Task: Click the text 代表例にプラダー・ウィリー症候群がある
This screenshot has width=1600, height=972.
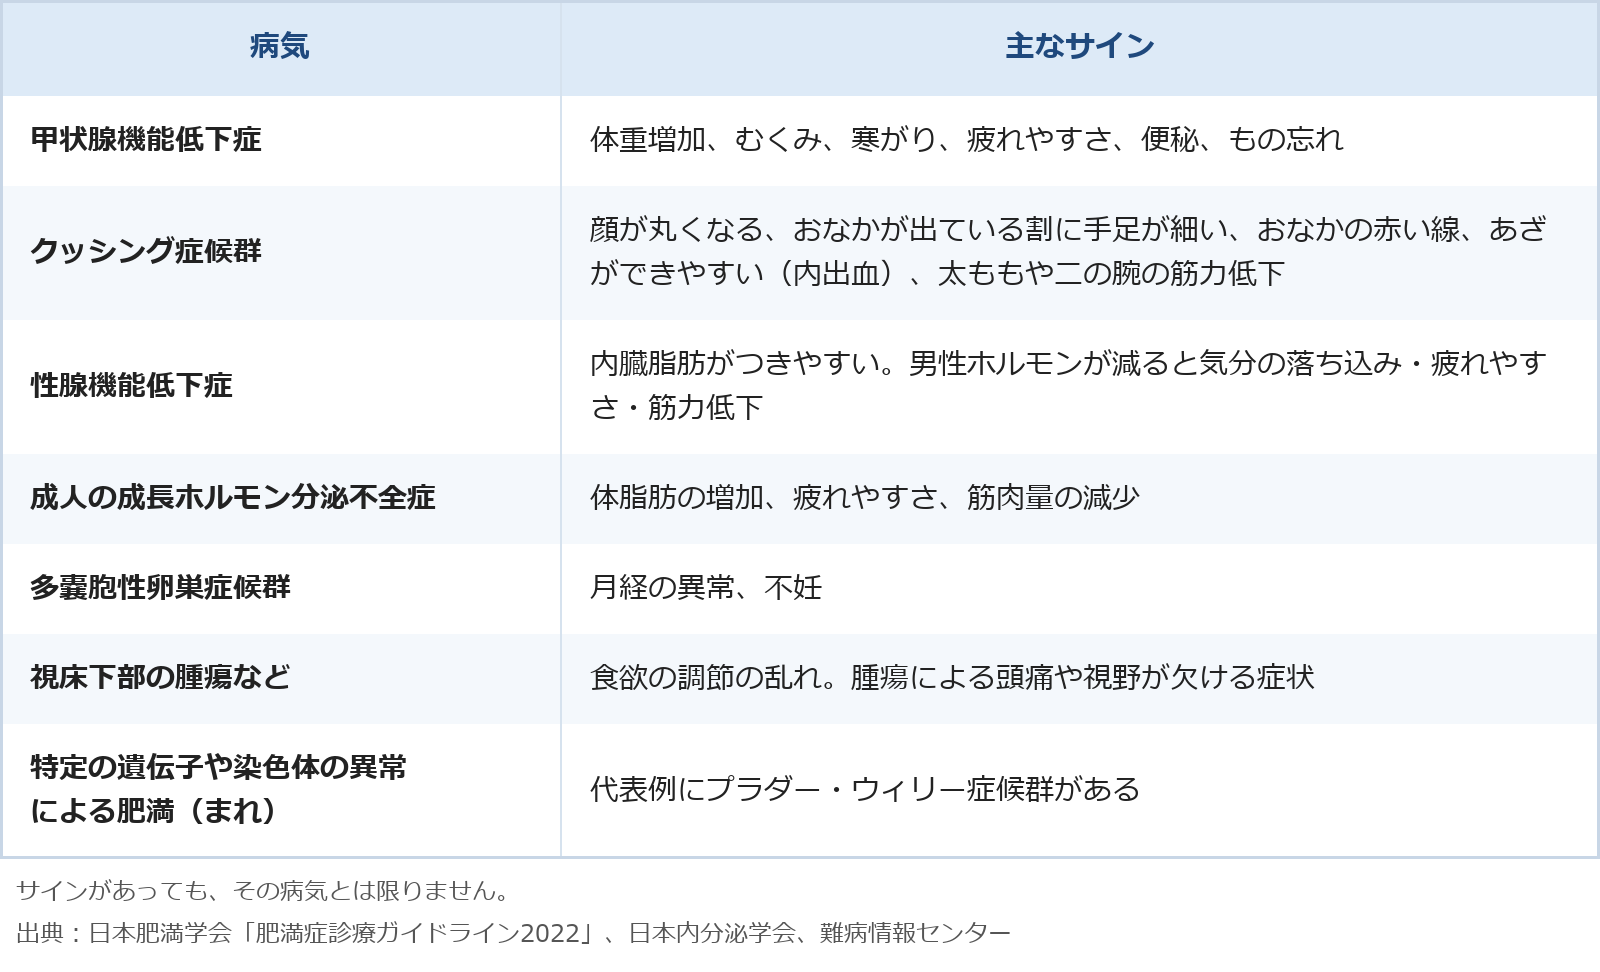Action: point(865,790)
